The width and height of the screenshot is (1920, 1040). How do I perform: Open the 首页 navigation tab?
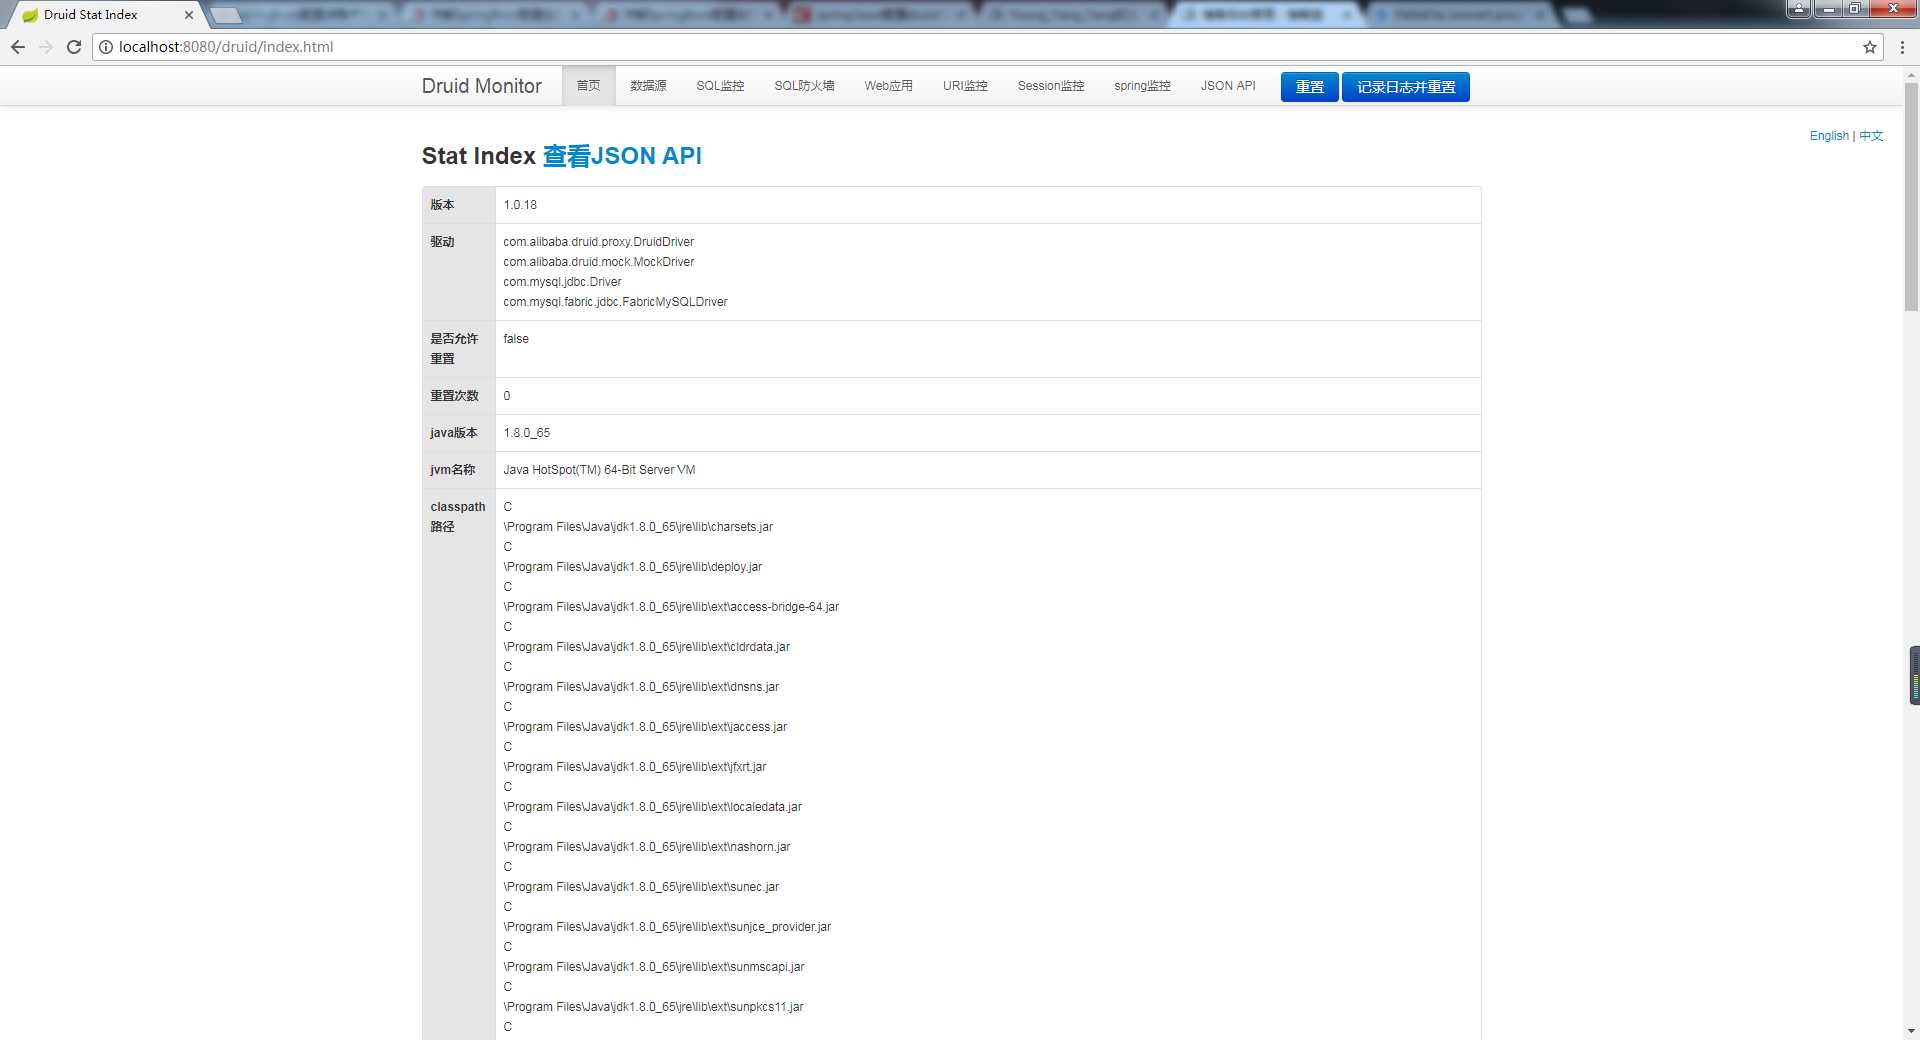[x=588, y=86]
